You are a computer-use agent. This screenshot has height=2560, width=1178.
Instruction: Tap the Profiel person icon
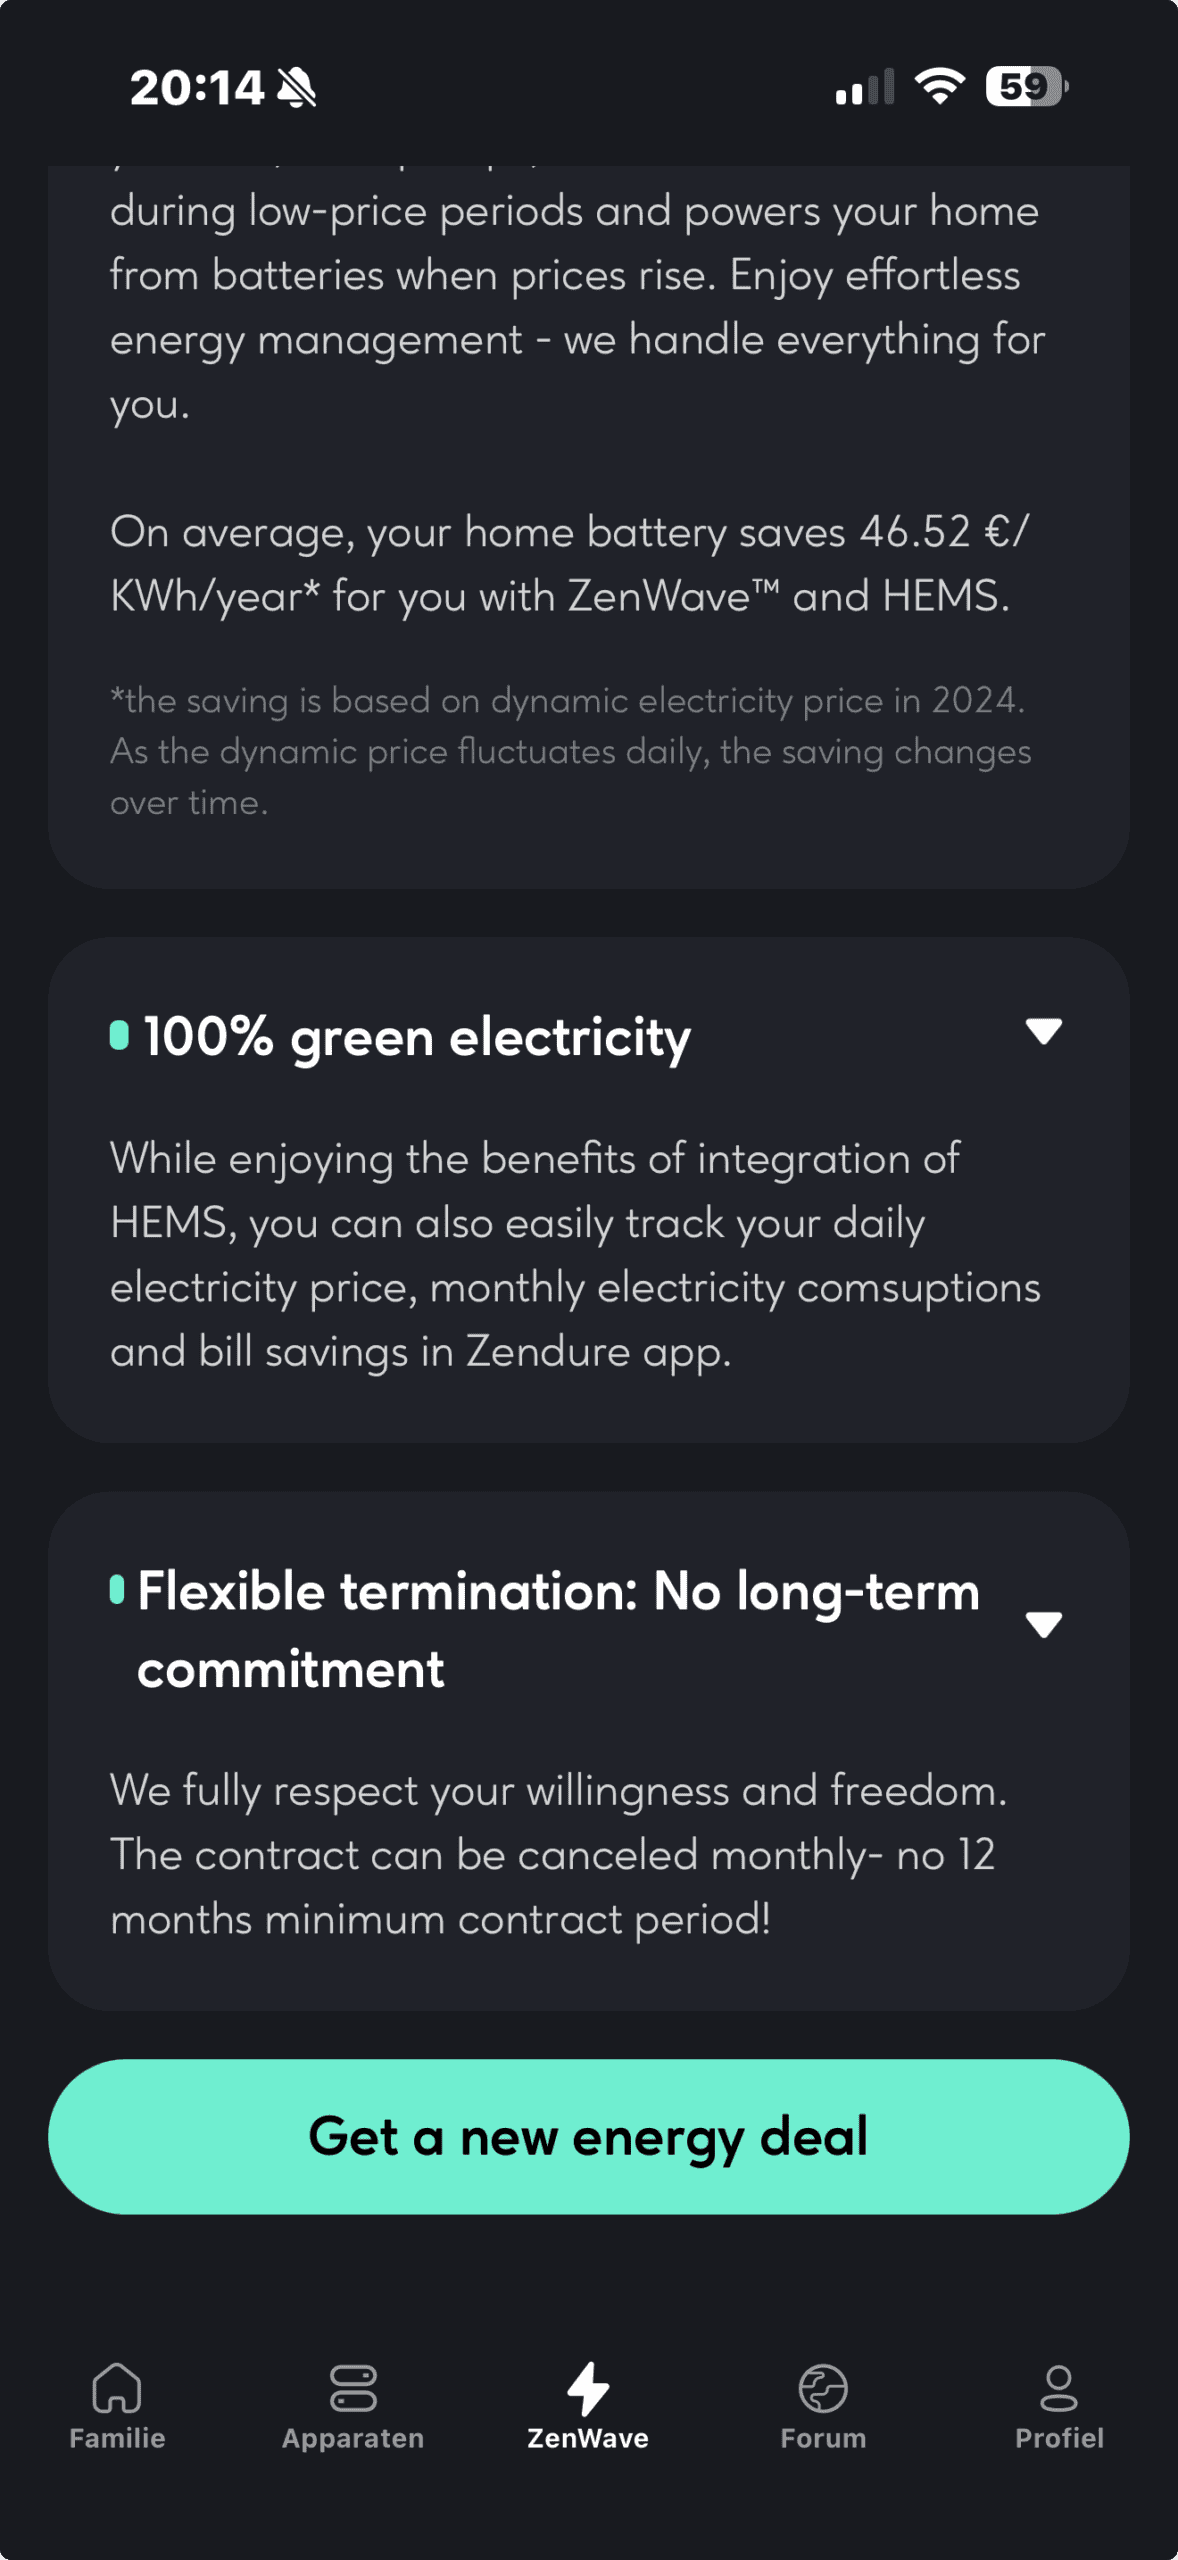coord(1059,2387)
